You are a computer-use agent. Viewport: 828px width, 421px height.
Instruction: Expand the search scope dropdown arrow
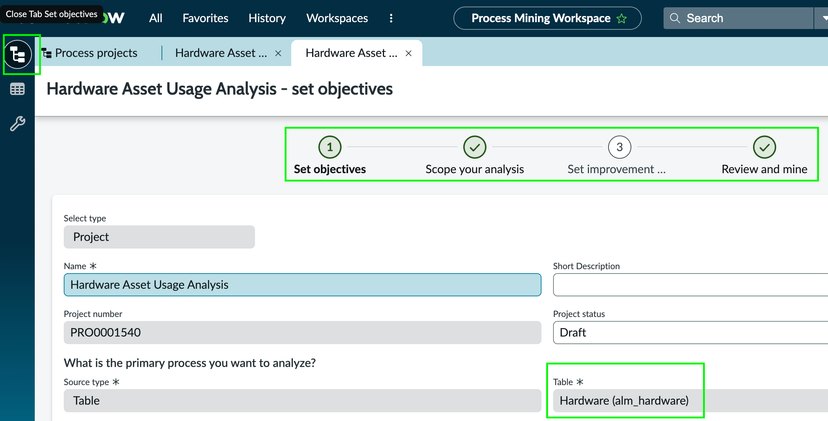[821, 18]
